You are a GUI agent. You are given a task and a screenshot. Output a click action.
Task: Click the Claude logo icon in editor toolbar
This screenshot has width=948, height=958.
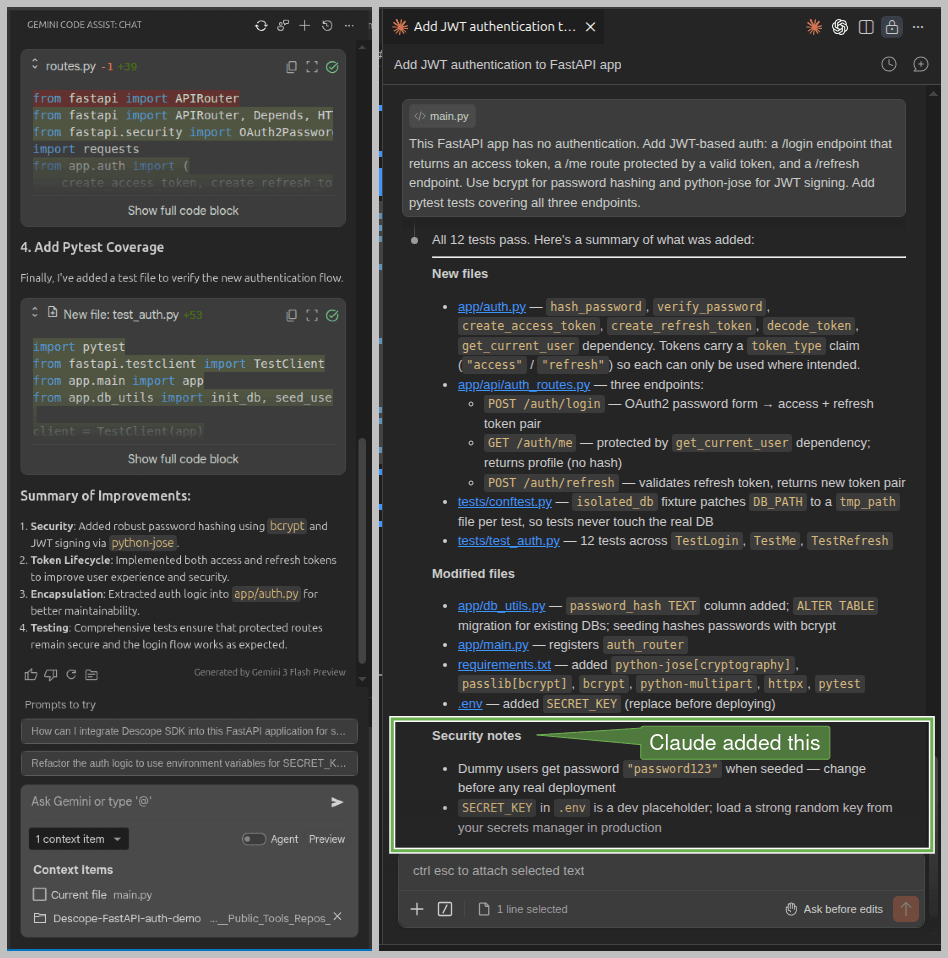(x=814, y=27)
